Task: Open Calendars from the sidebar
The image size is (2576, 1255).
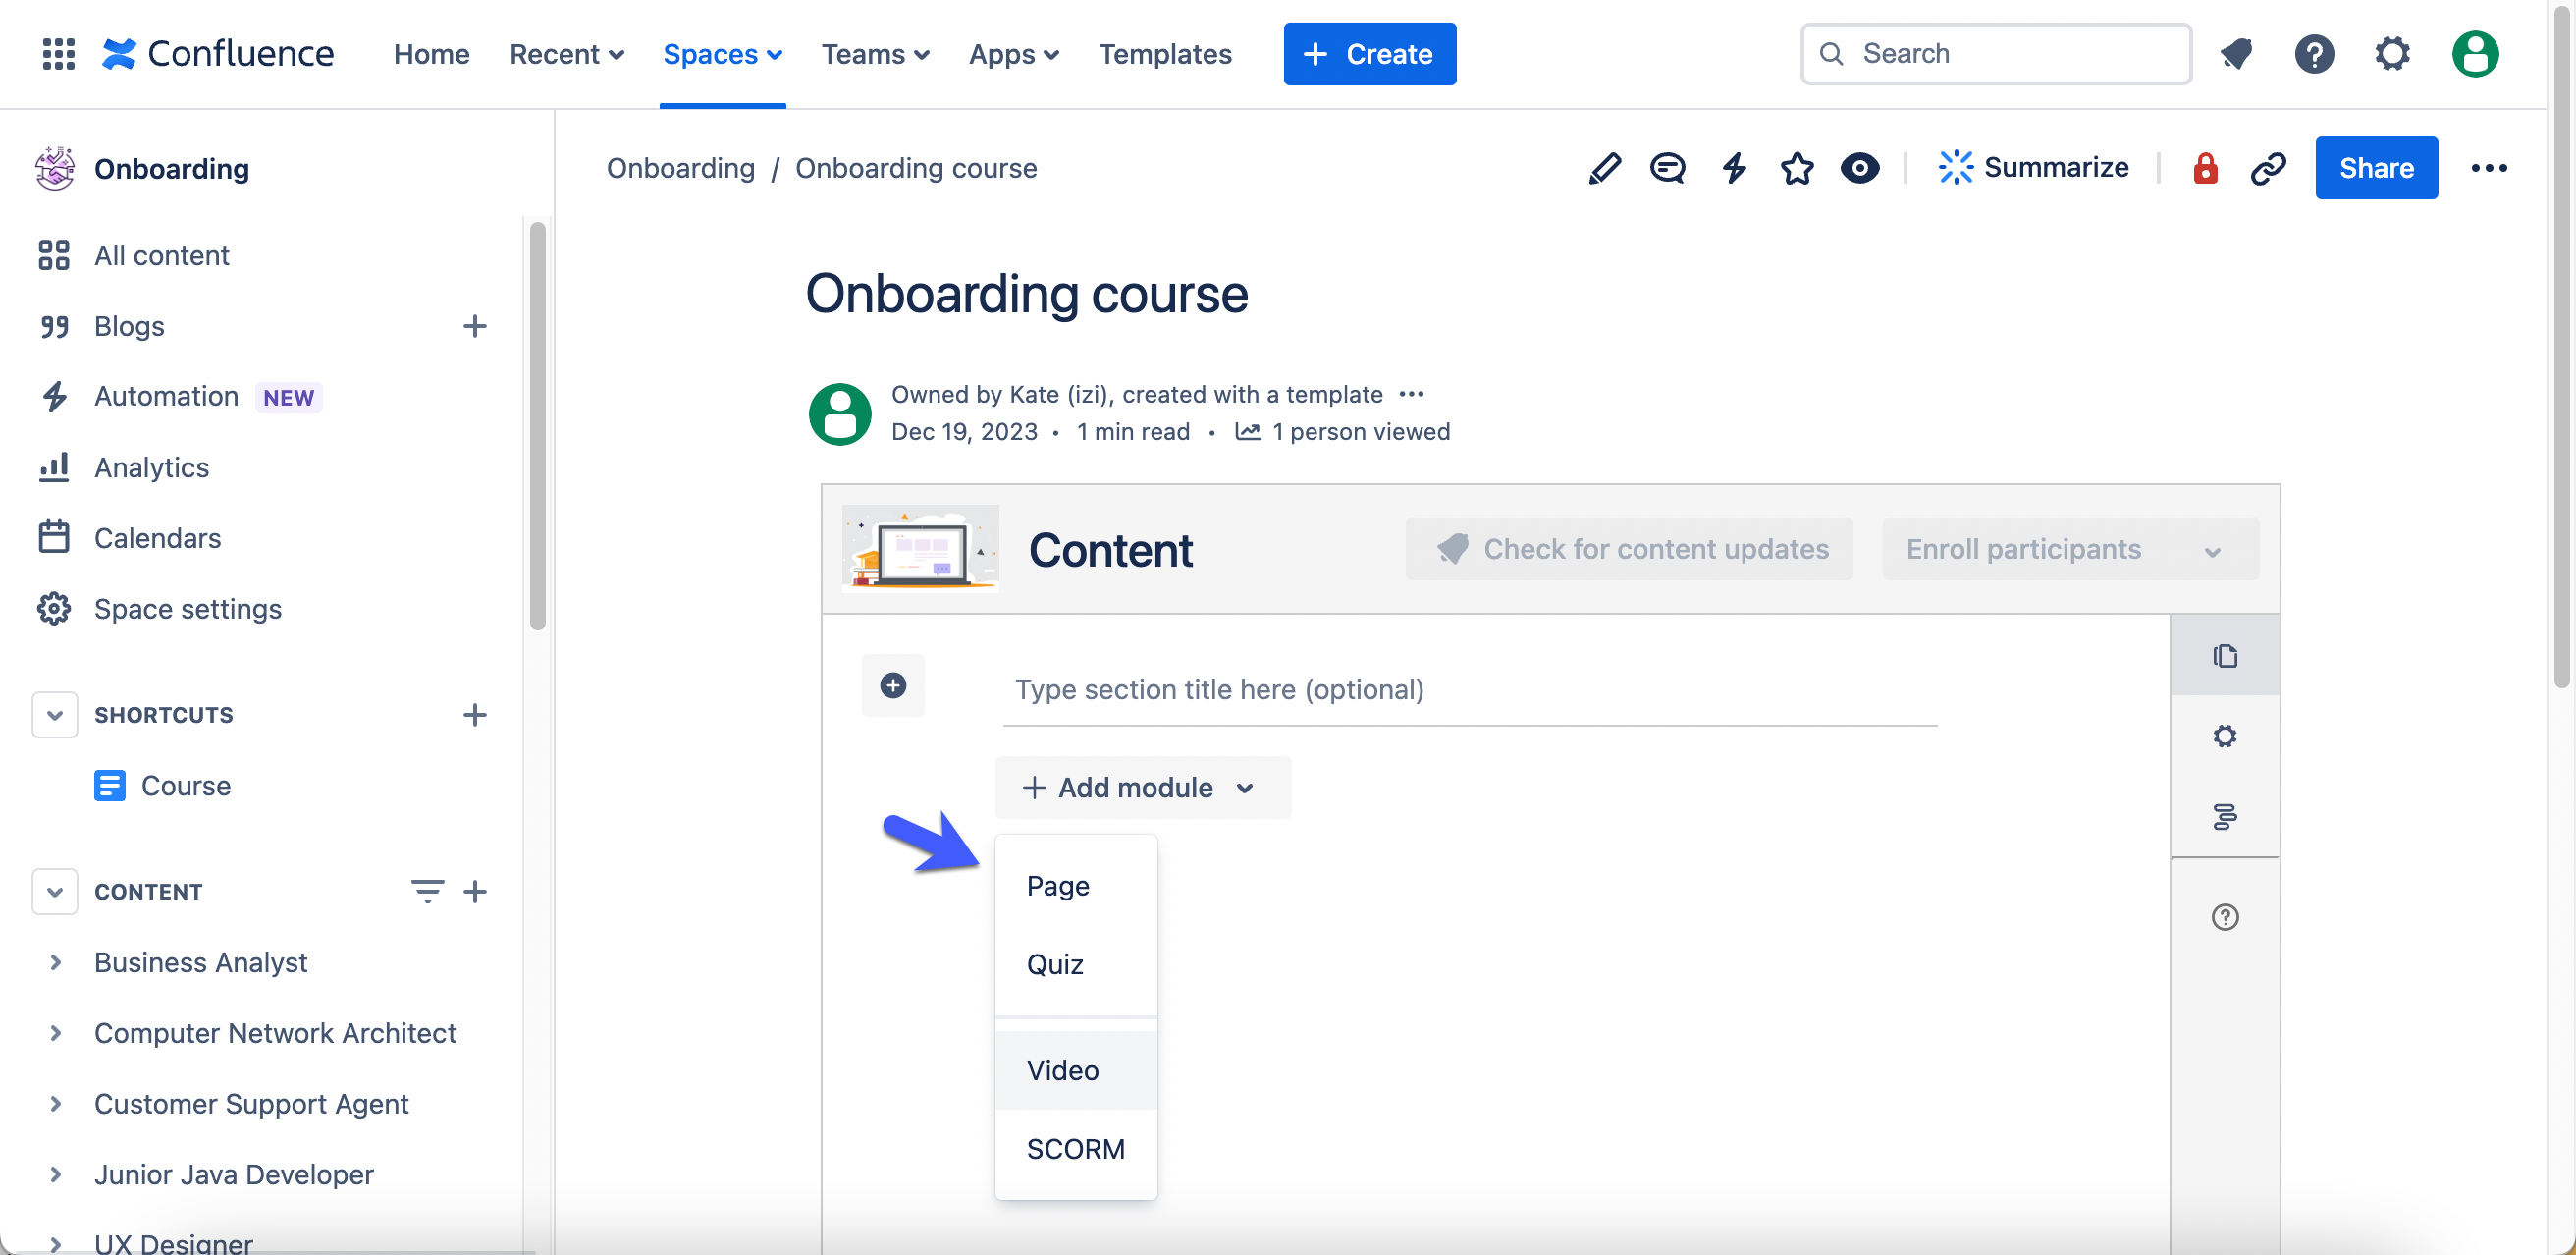Action: pos(157,537)
